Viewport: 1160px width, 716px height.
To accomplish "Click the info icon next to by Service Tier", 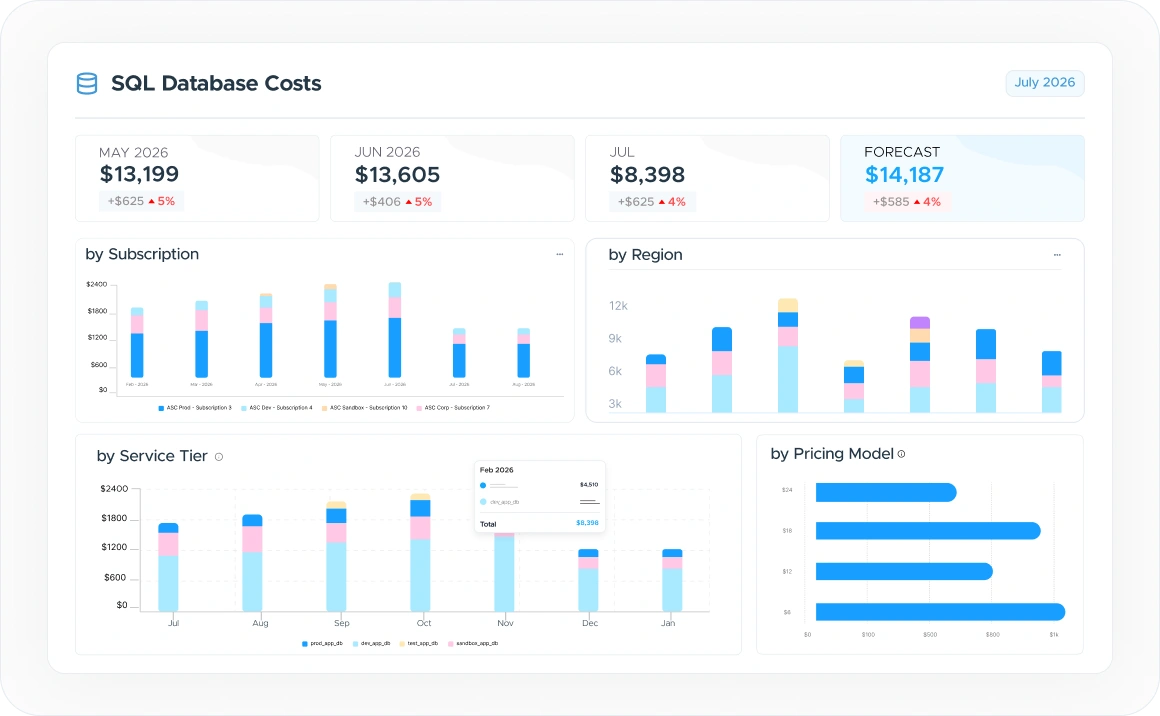I will coord(219,457).
